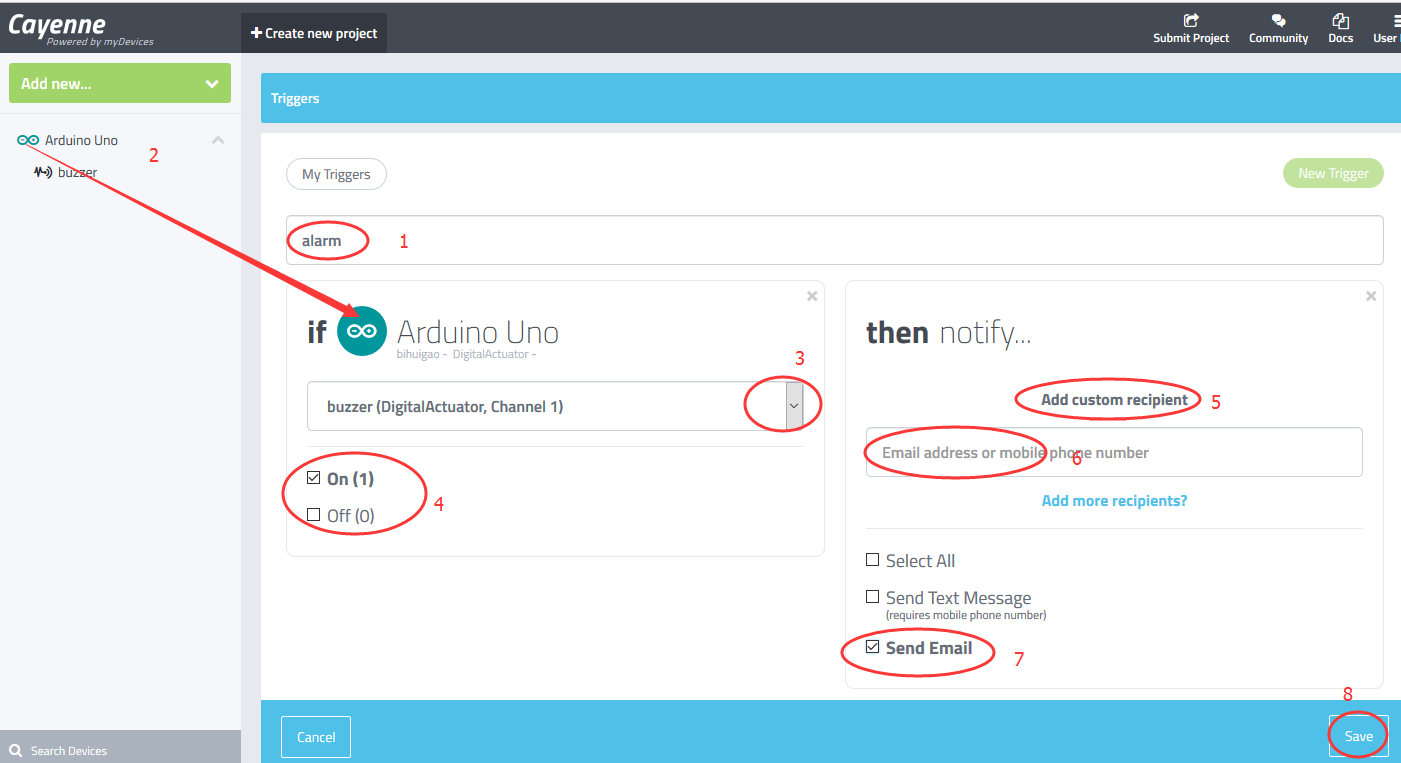This screenshot has height=763, width=1401.
Task: Click the email or phone number field
Action: (x=1114, y=452)
